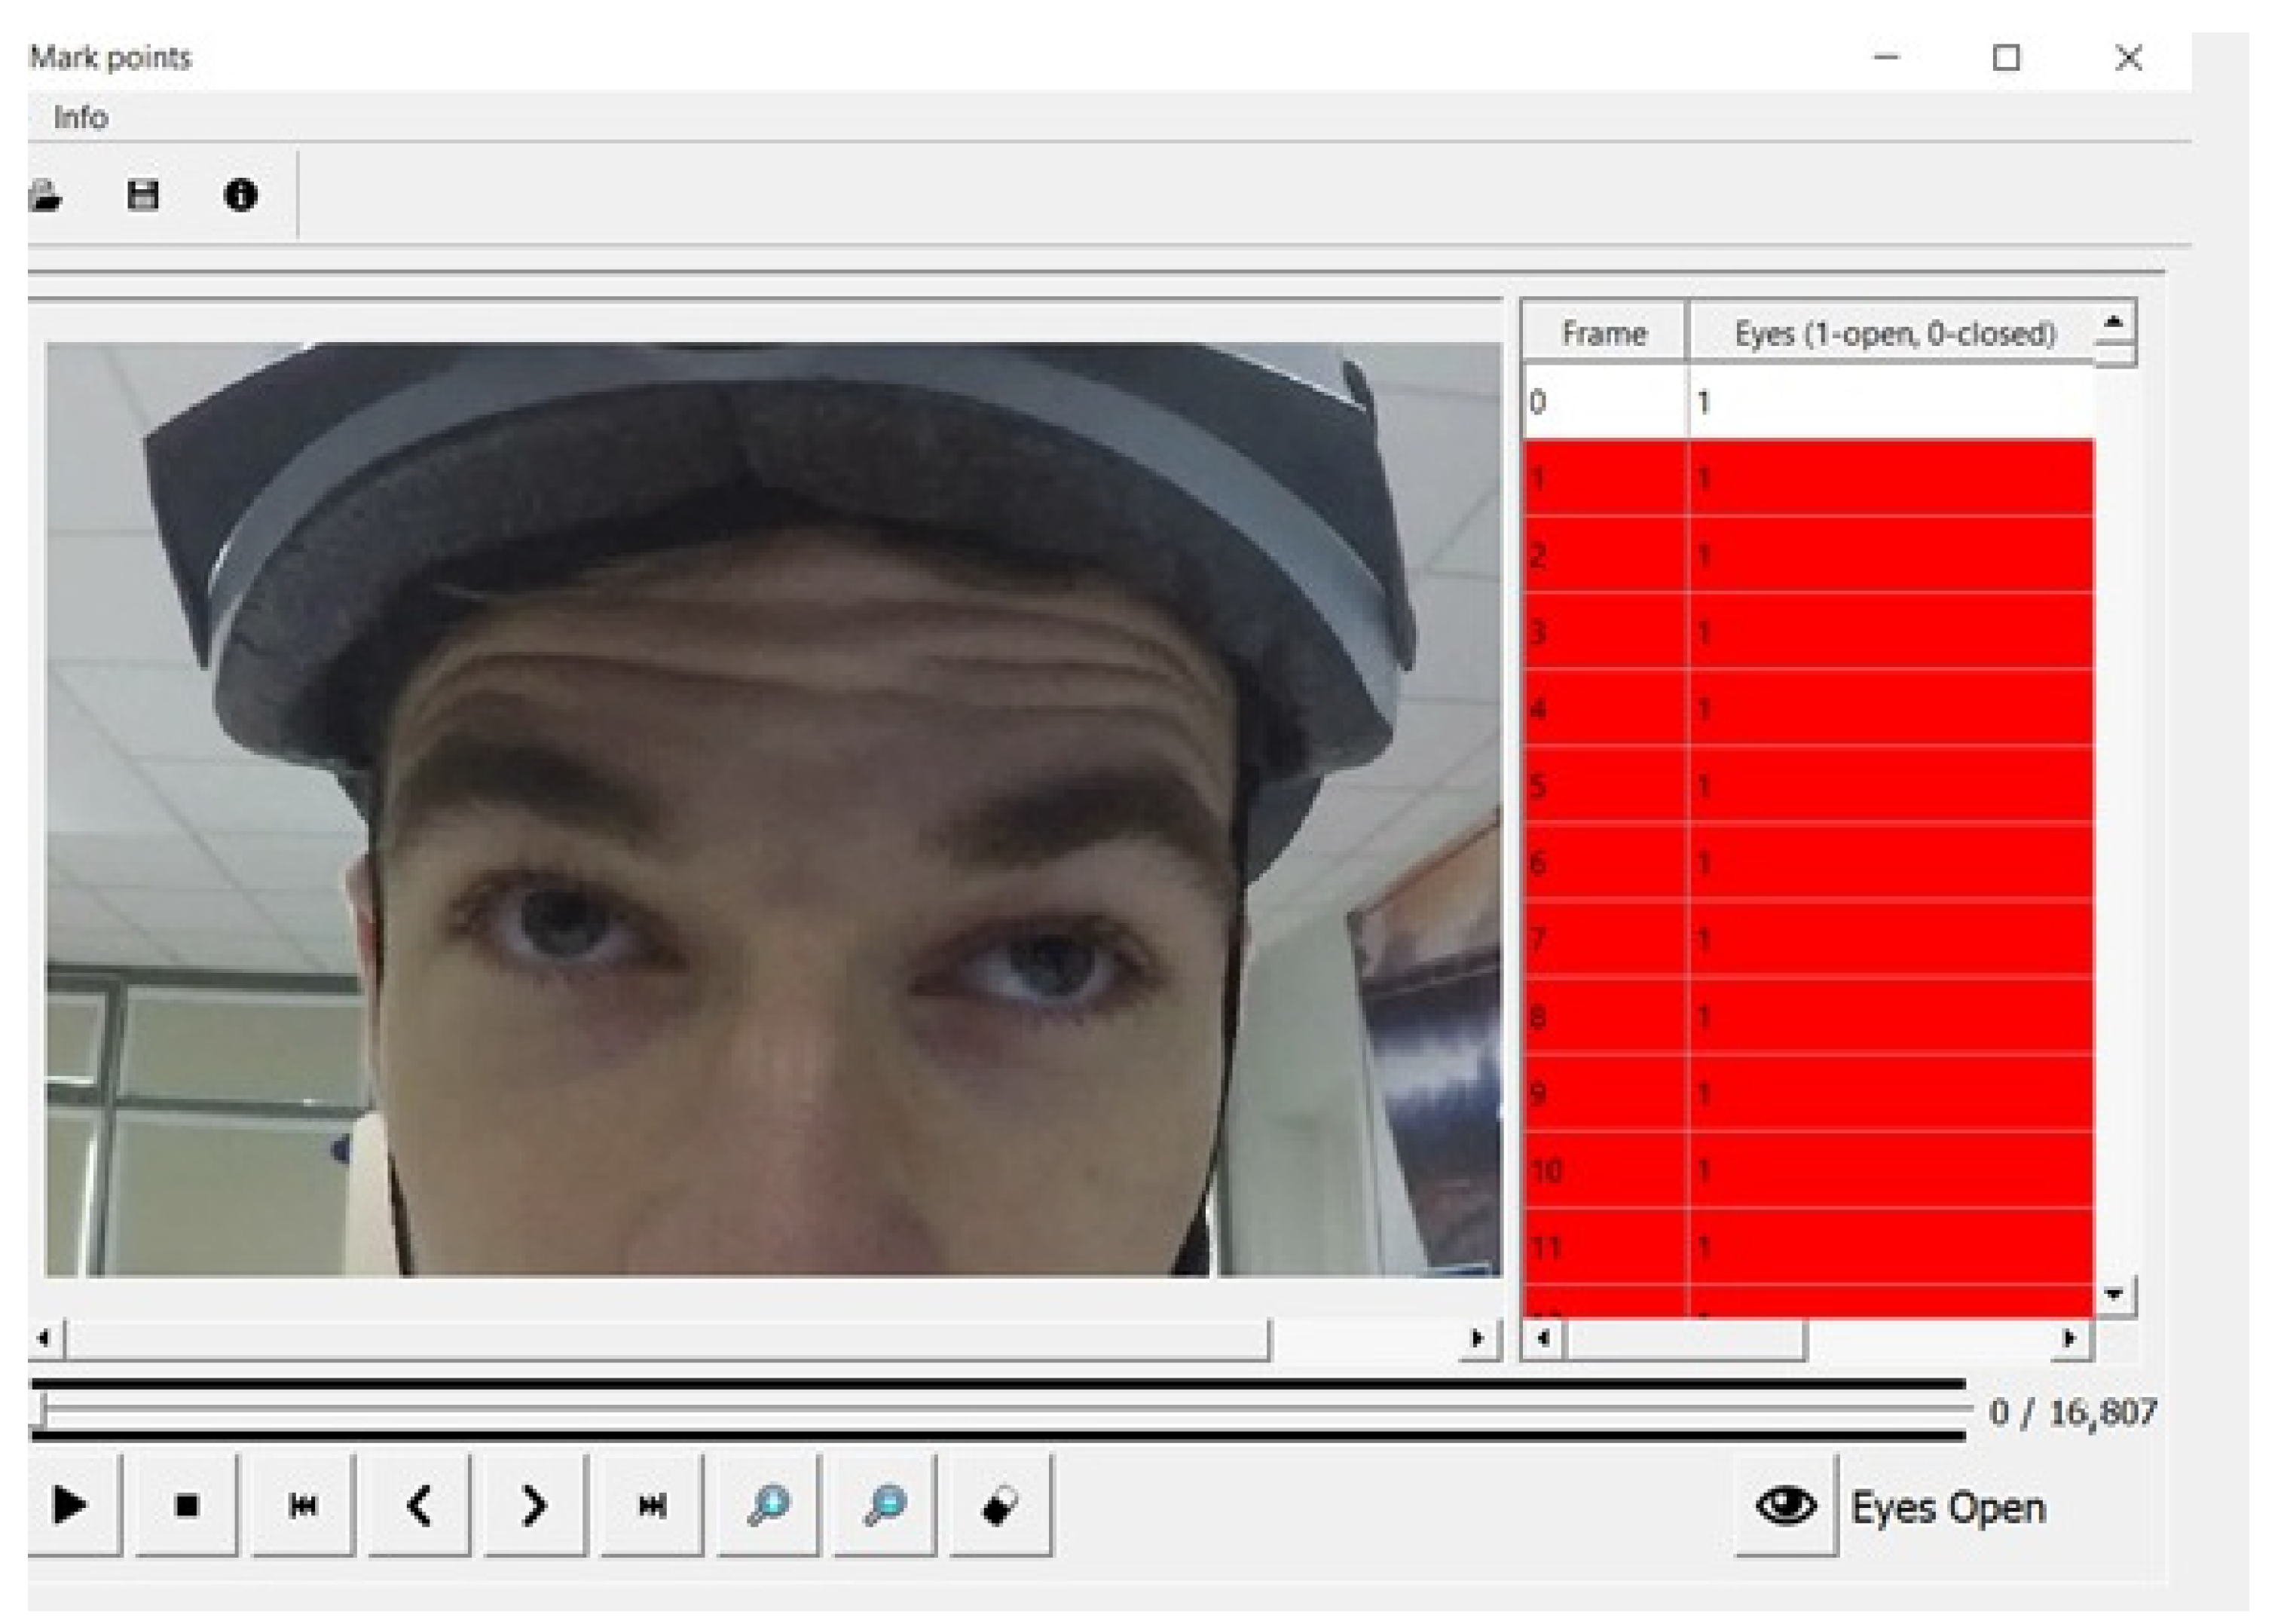The width and height of the screenshot is (2284, 1624).
Task: Jump to the first frame
Action: (x=302, y=1505)
